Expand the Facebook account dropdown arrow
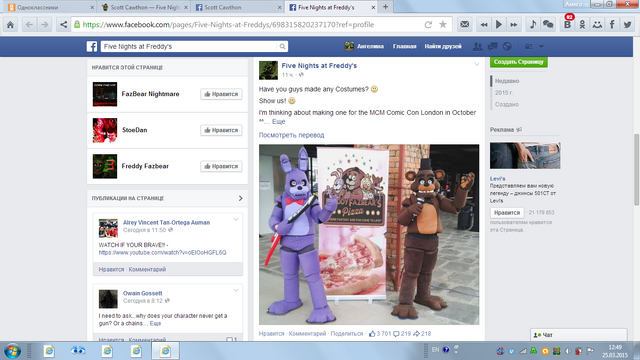The height and width of the screenshot is (360, 640). click(x=541, y=47)
